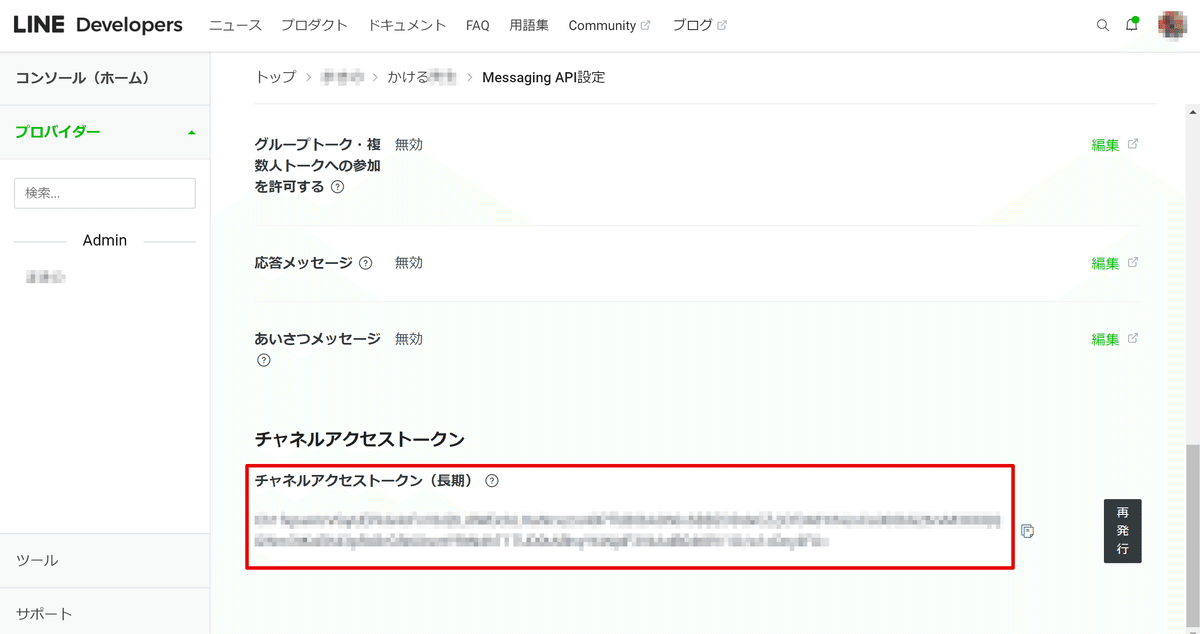The width and height of the screenshot is (1200, 634).
Task: Open the ブログ external link
Action: tap(700, 25)
